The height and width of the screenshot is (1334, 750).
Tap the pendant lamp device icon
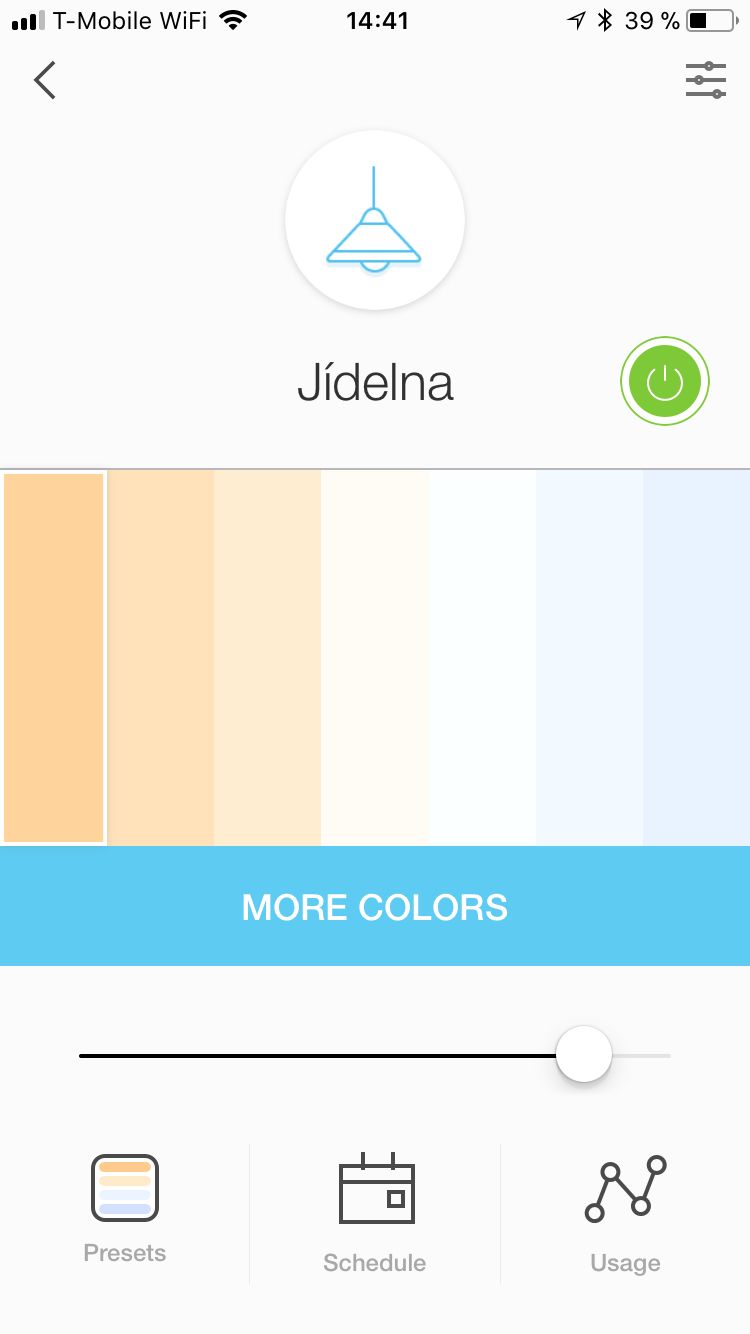click(375, 220)
